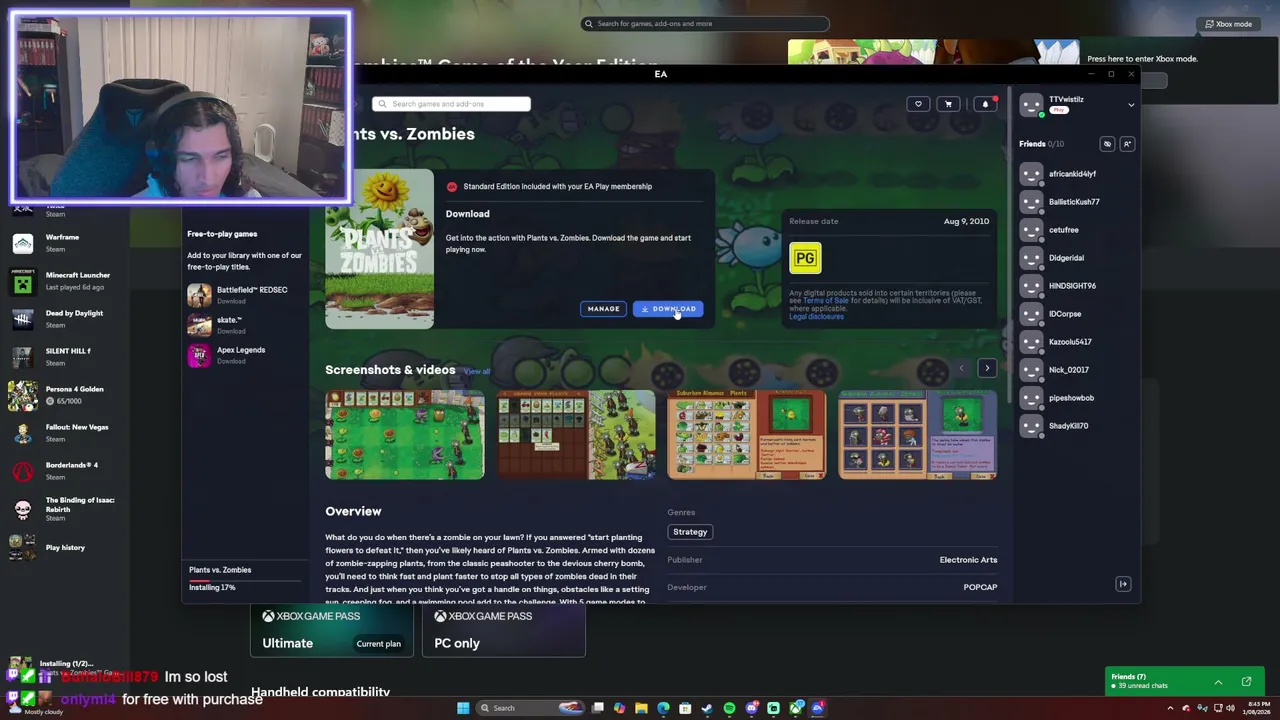
Task: Click the Plants vs. Zombies box art
Action: [380, 249]
